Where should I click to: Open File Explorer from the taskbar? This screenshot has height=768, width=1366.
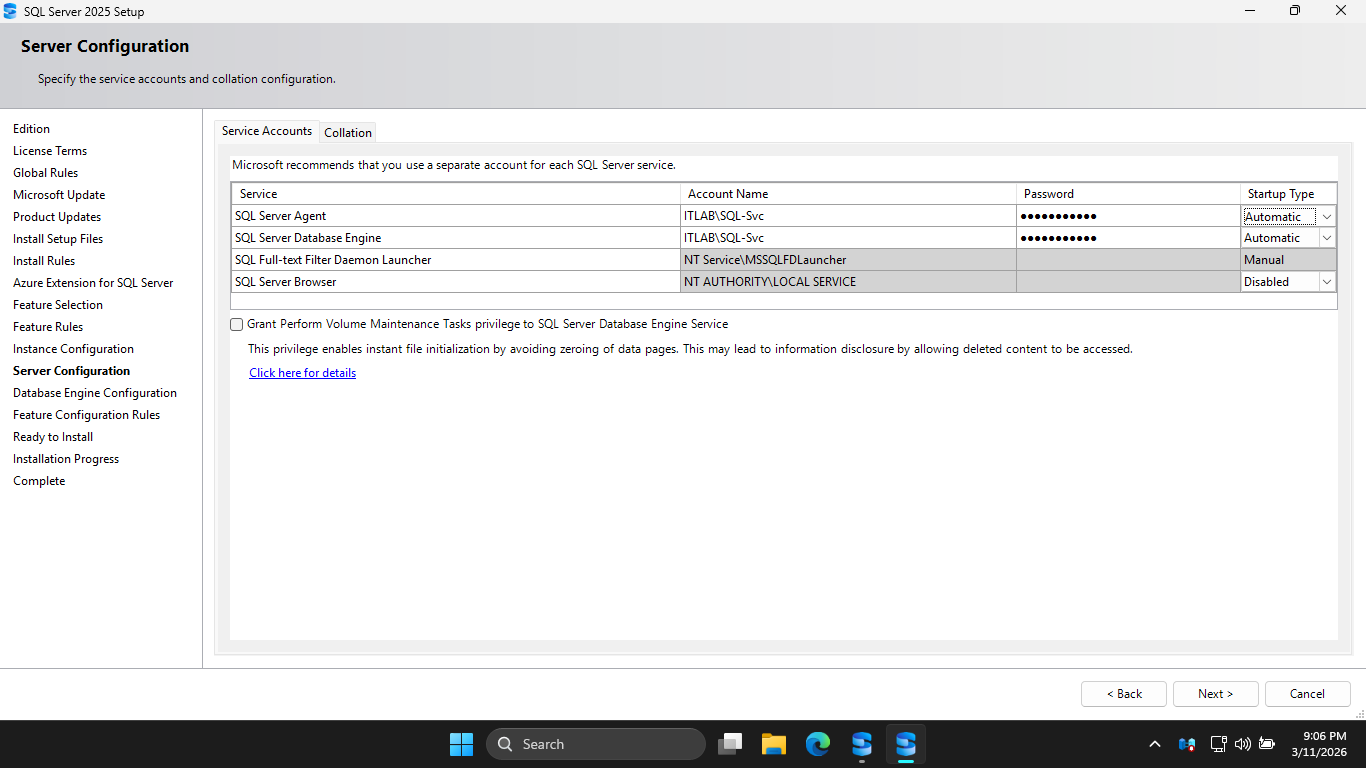point(773,744)
